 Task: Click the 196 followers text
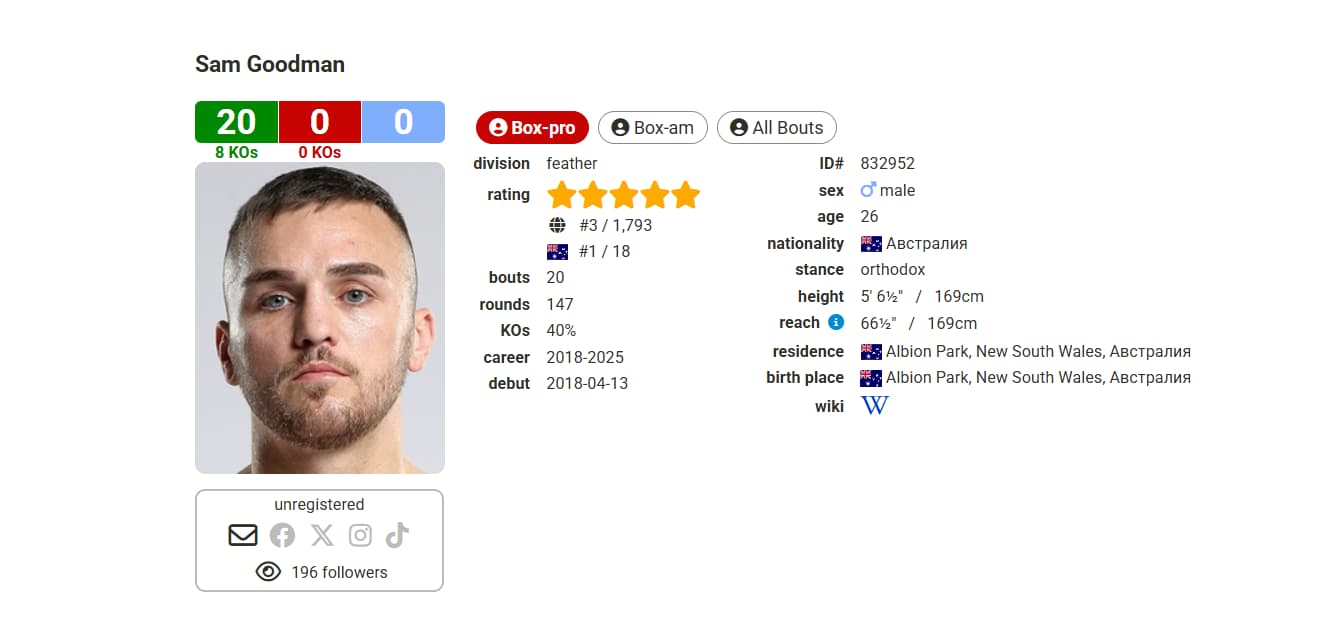(339, 573)
